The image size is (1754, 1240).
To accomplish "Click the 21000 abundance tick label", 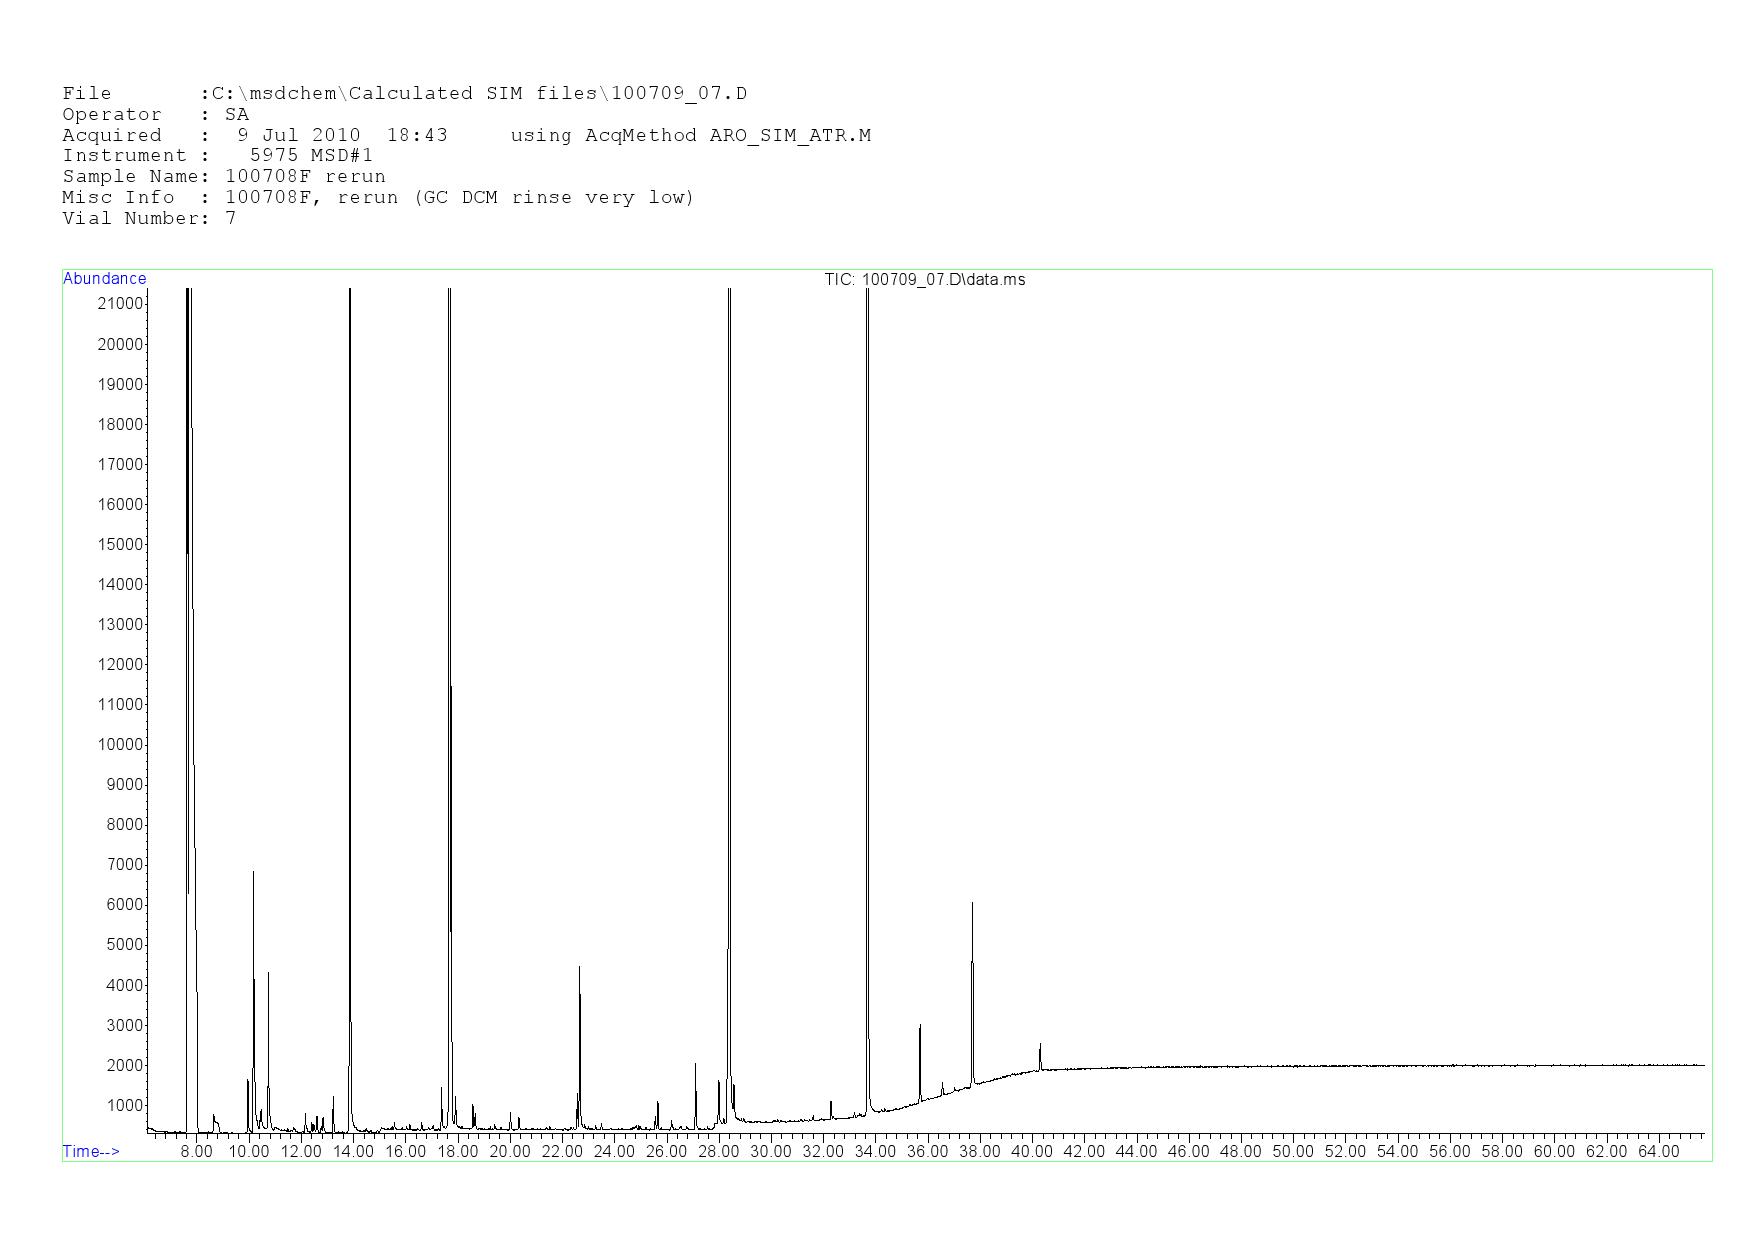I will [119, 304].
